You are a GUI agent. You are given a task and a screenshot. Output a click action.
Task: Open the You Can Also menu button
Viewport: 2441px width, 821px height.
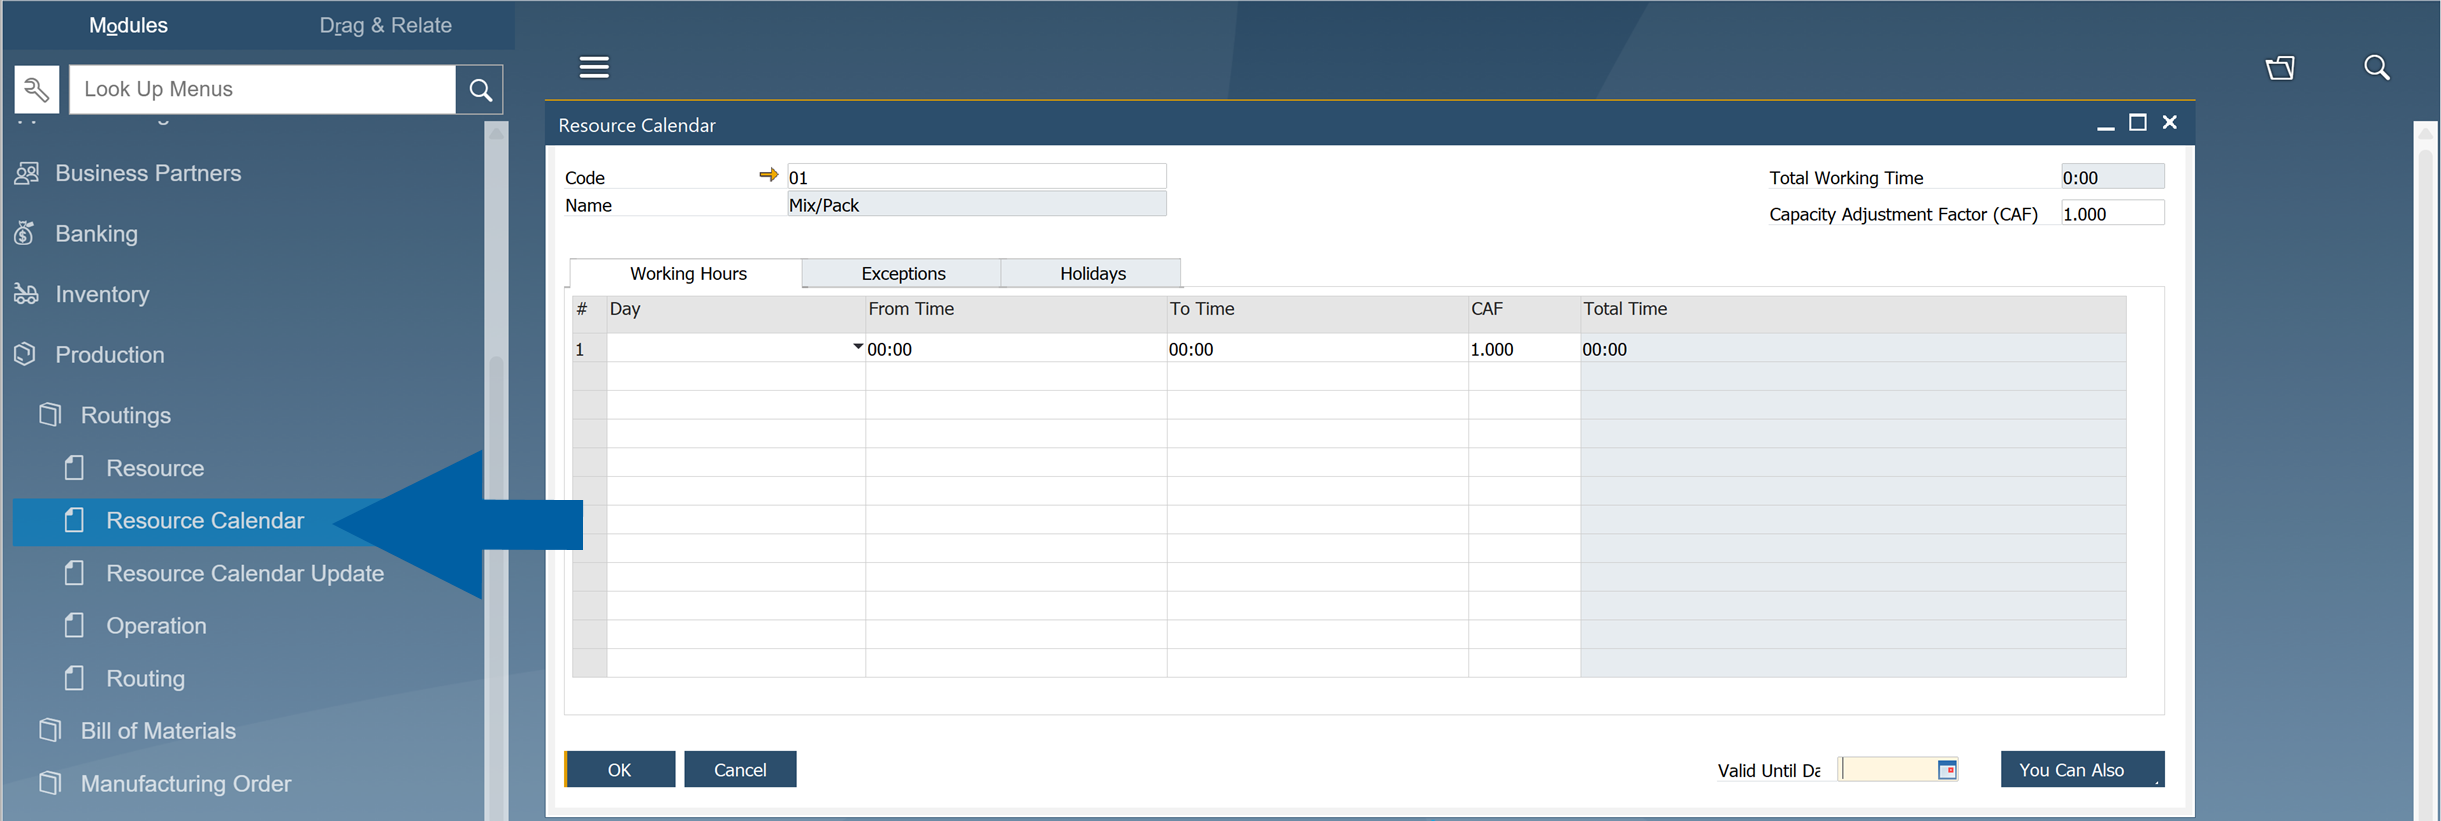pos(2082,769)
